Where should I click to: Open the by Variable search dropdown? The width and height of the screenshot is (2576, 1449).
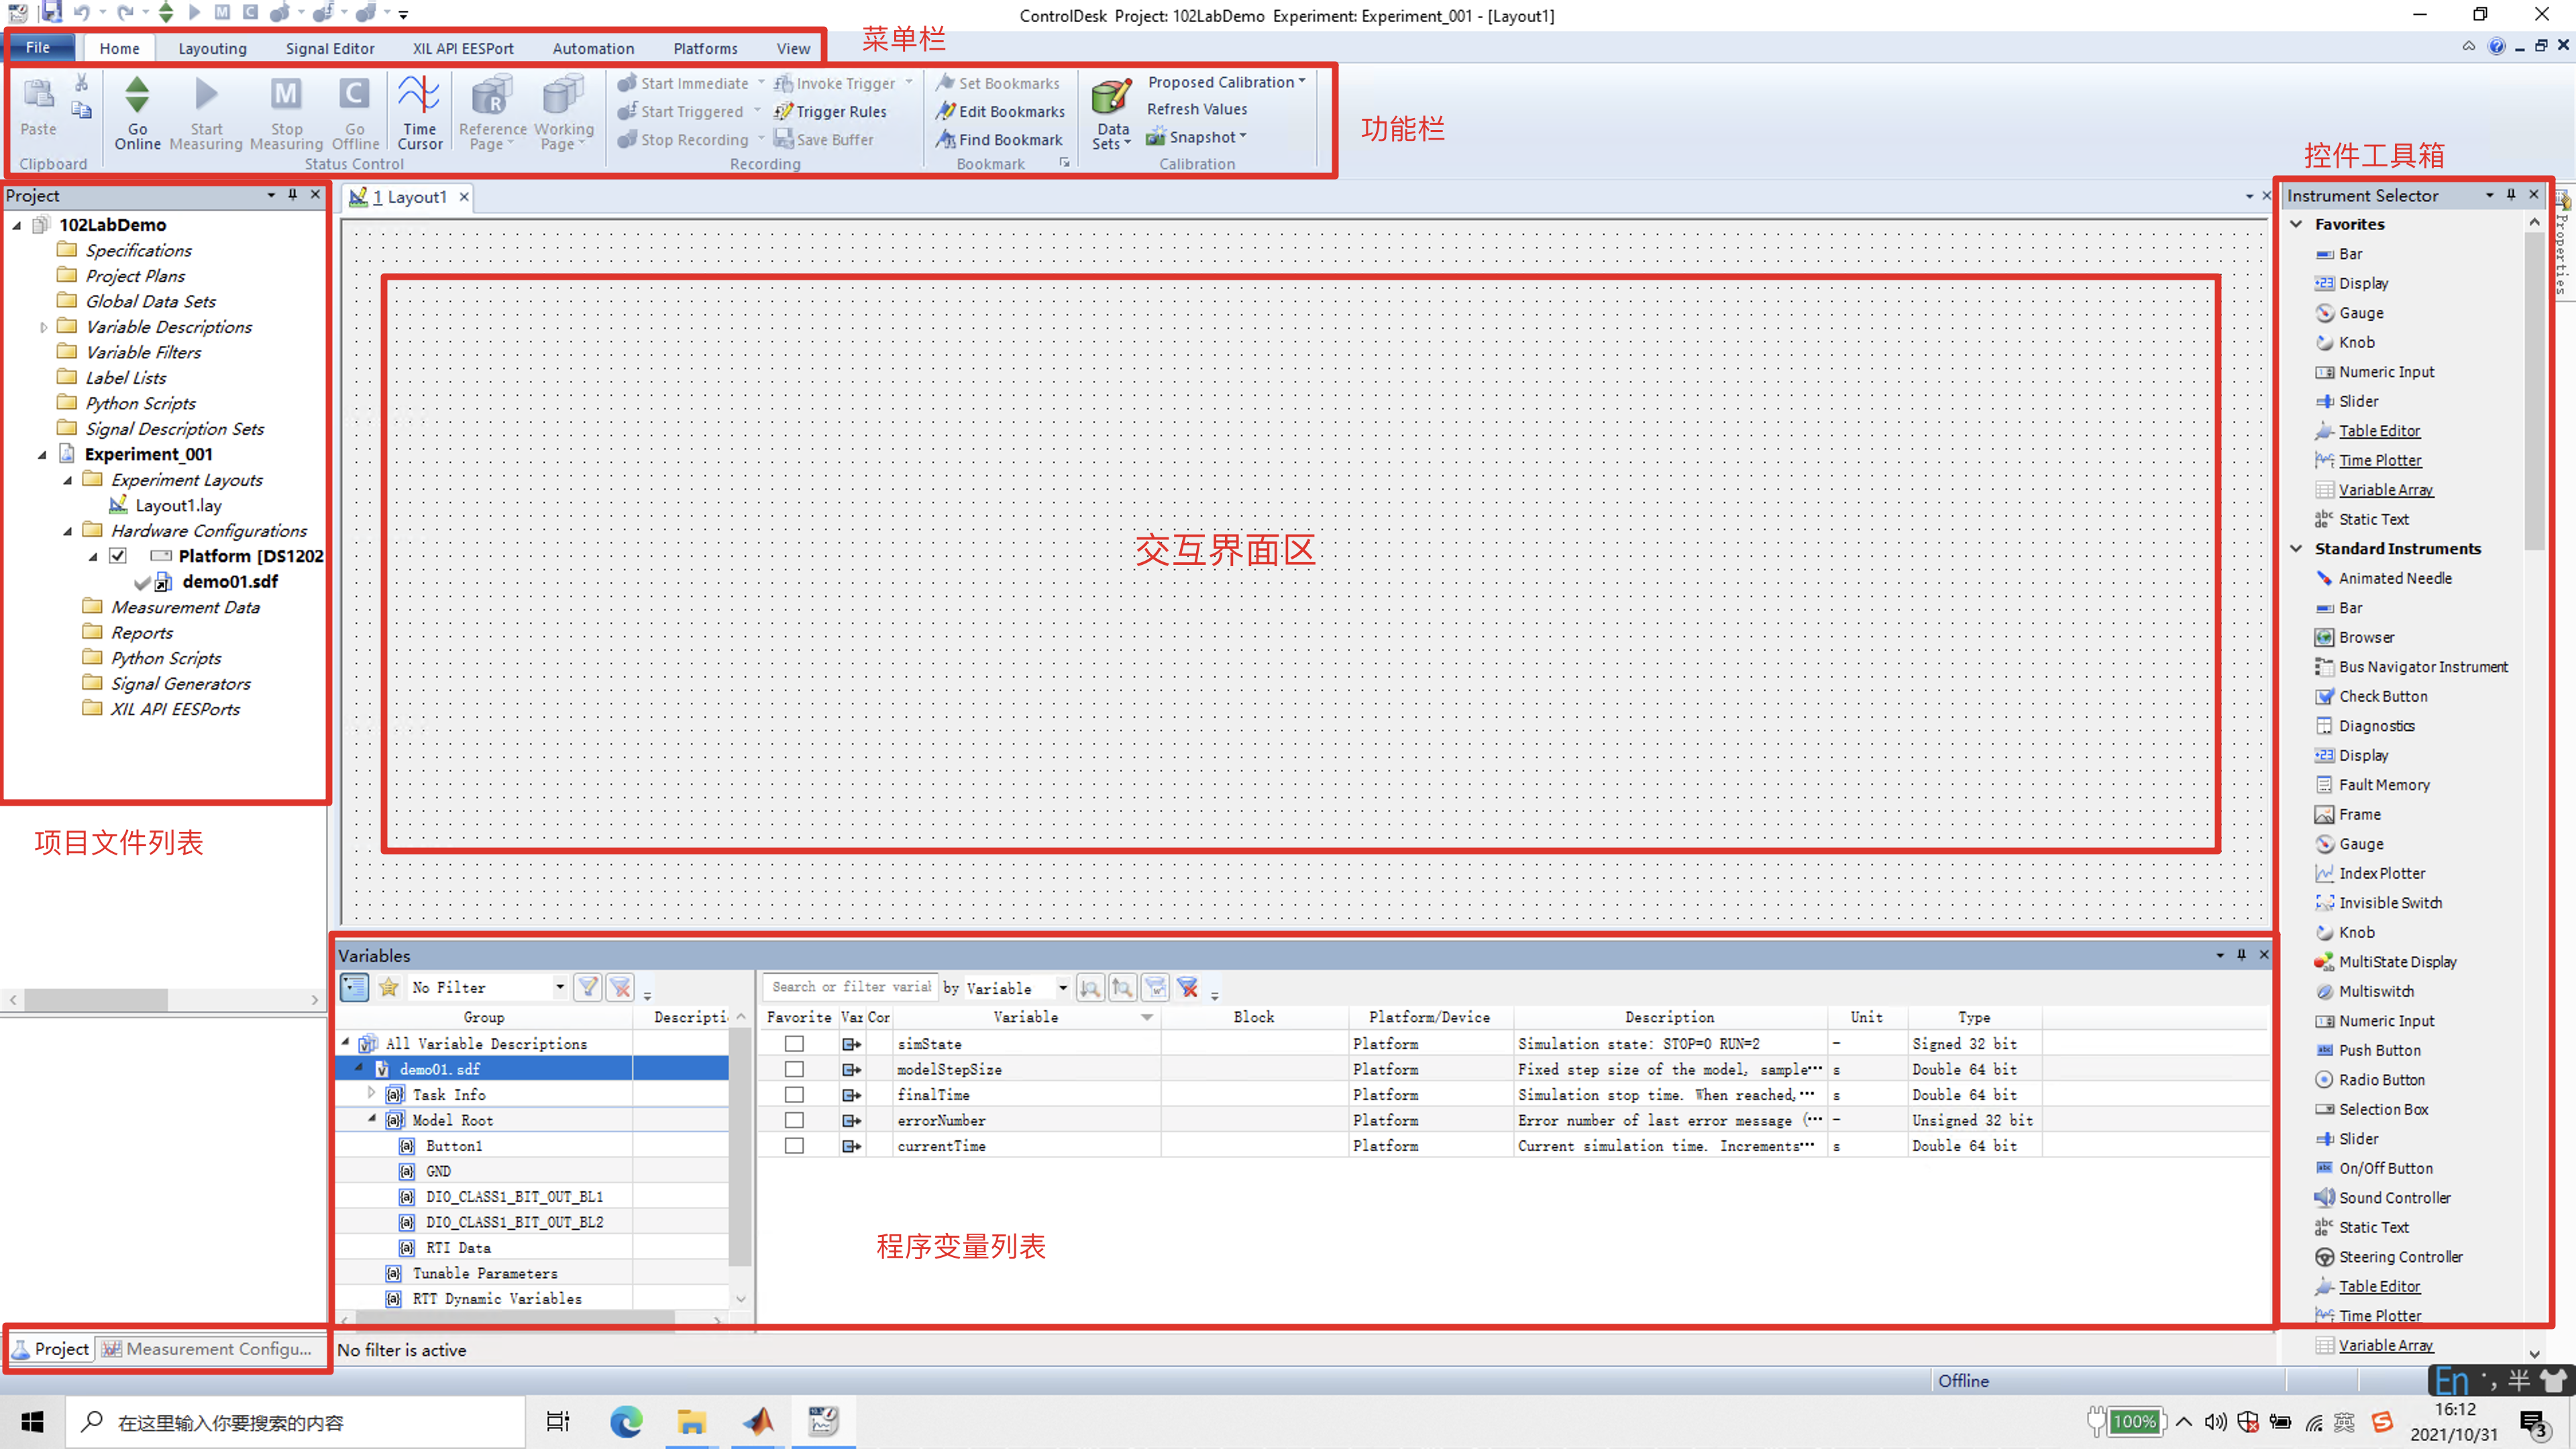1062,988
